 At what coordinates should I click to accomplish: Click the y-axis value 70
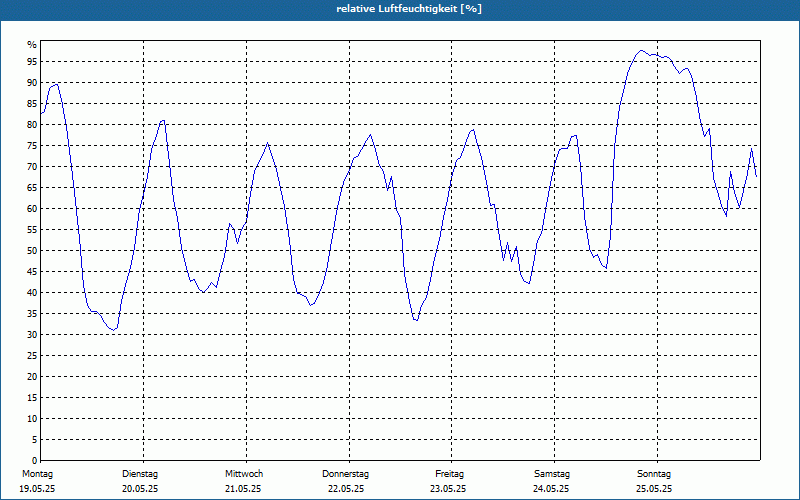(x=32, y=167)
